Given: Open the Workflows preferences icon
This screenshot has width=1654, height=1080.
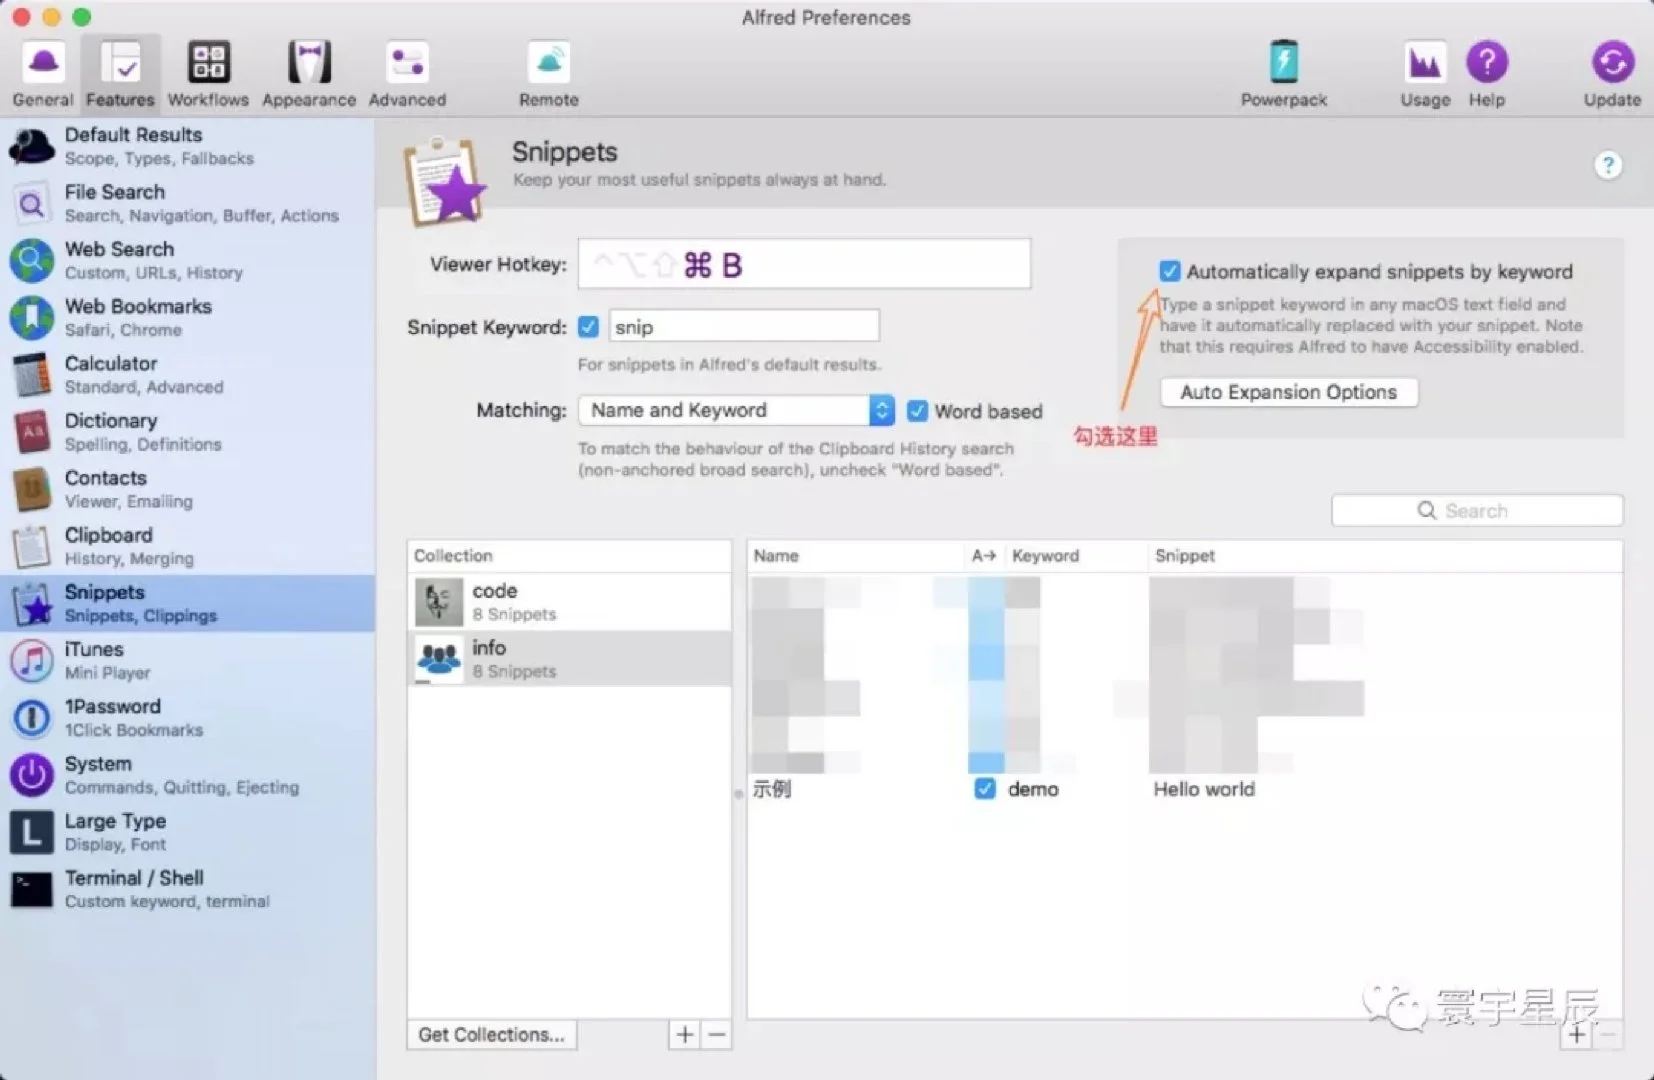Looking at the screenshot, I should pyautogui.click(x=208, y=72).
